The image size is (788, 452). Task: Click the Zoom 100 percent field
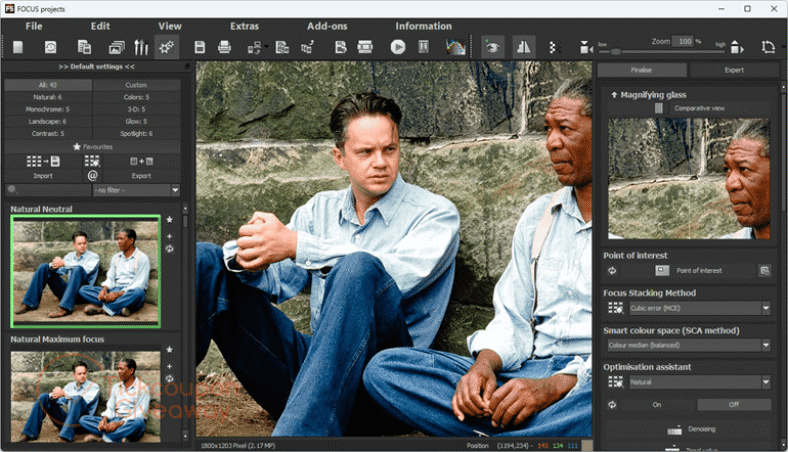tap(684, 41)
